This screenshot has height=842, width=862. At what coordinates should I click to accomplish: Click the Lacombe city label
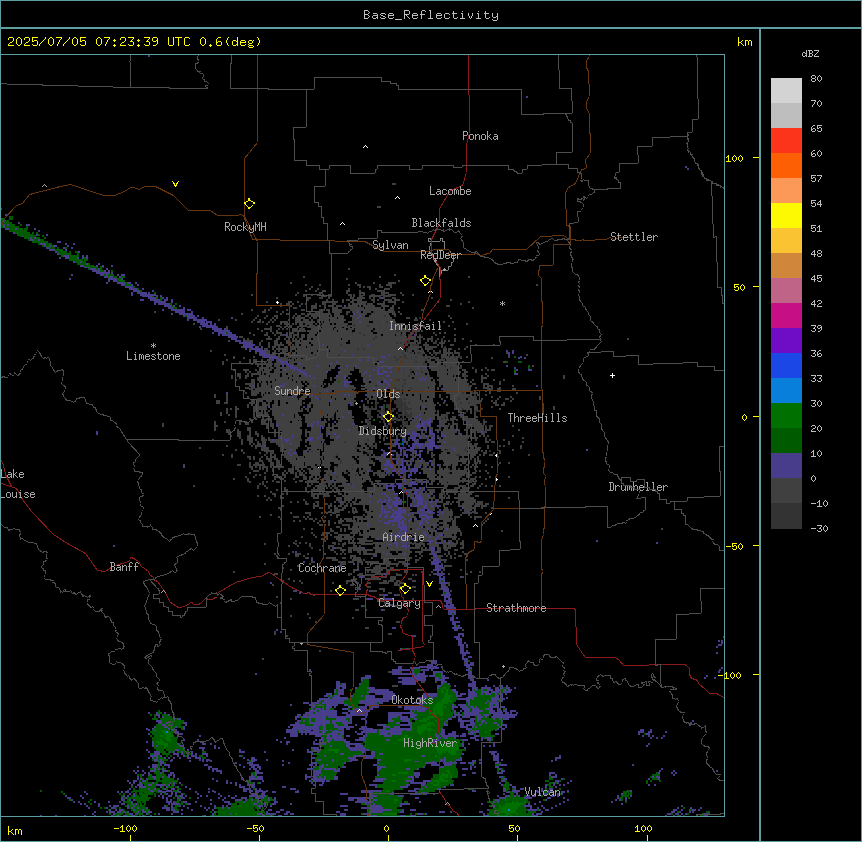(450, 191)
